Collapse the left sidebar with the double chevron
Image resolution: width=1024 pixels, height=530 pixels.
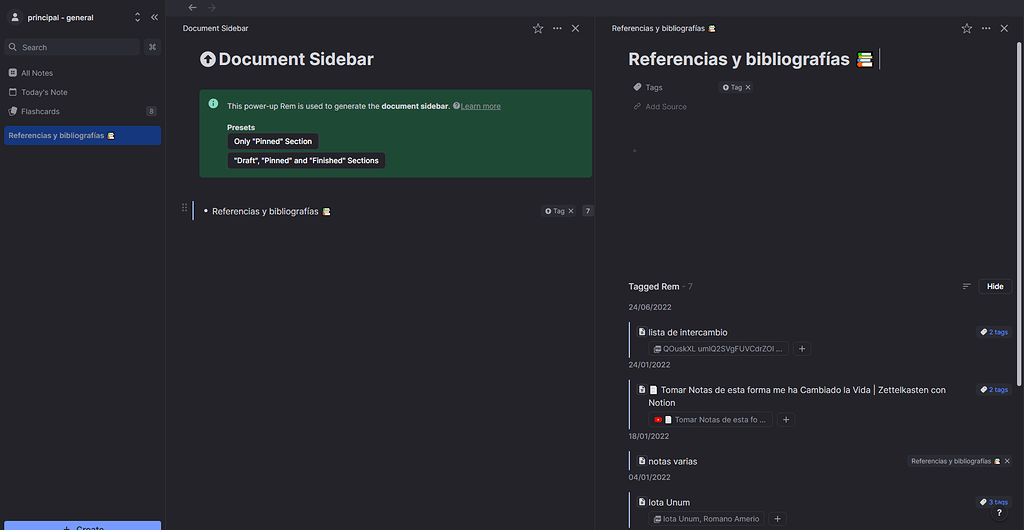(x=154, y=17)
